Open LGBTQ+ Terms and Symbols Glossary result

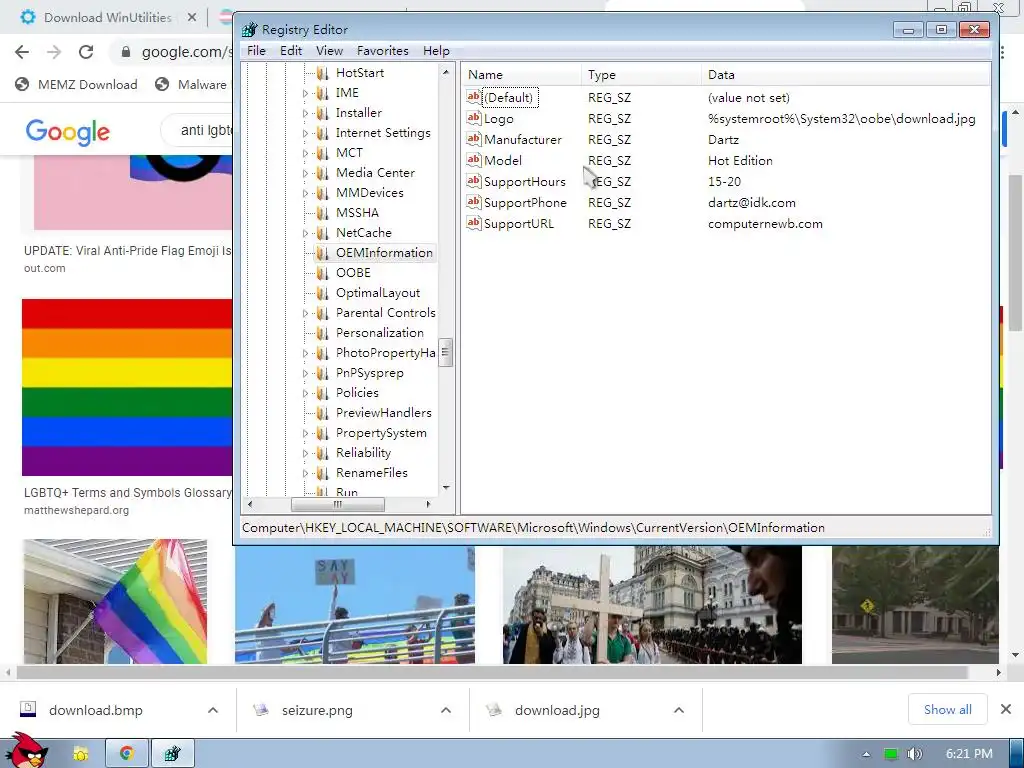tap(127, 492)
